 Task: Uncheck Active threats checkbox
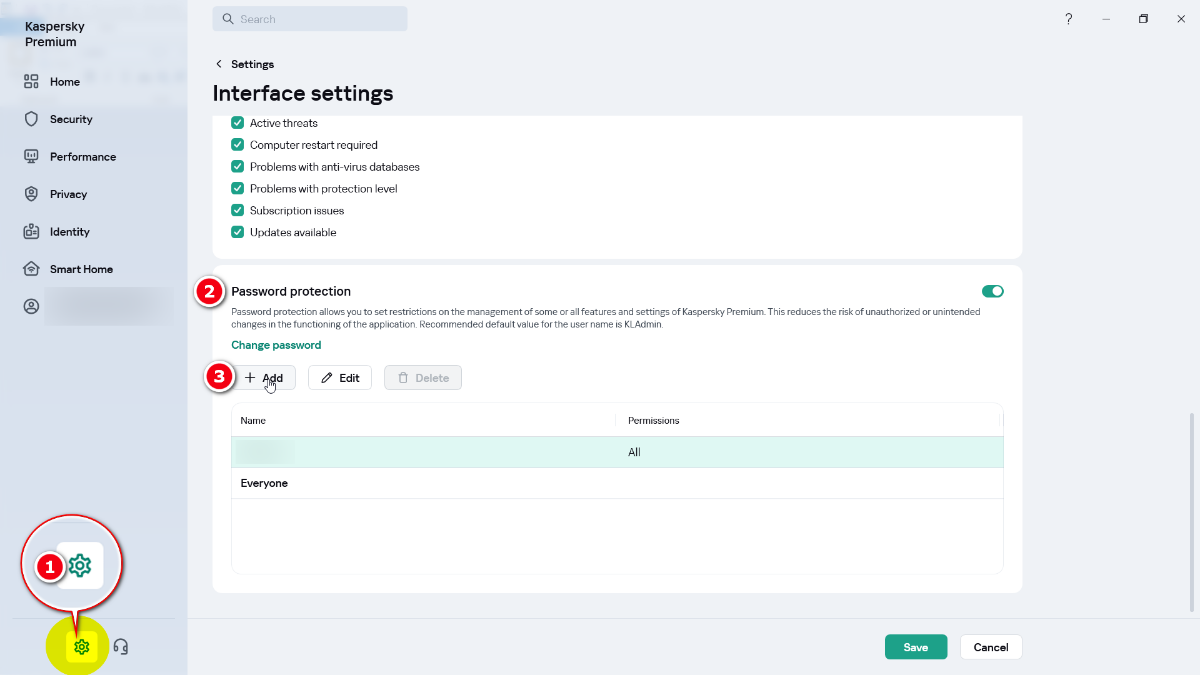coord(238,123)
